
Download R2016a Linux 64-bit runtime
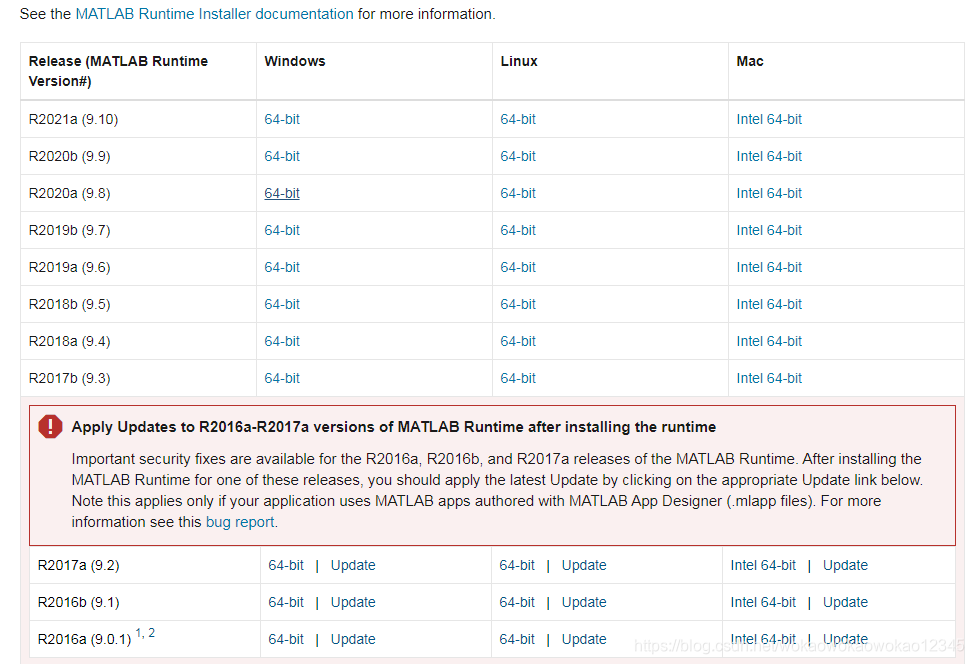[x=517, y=639]
